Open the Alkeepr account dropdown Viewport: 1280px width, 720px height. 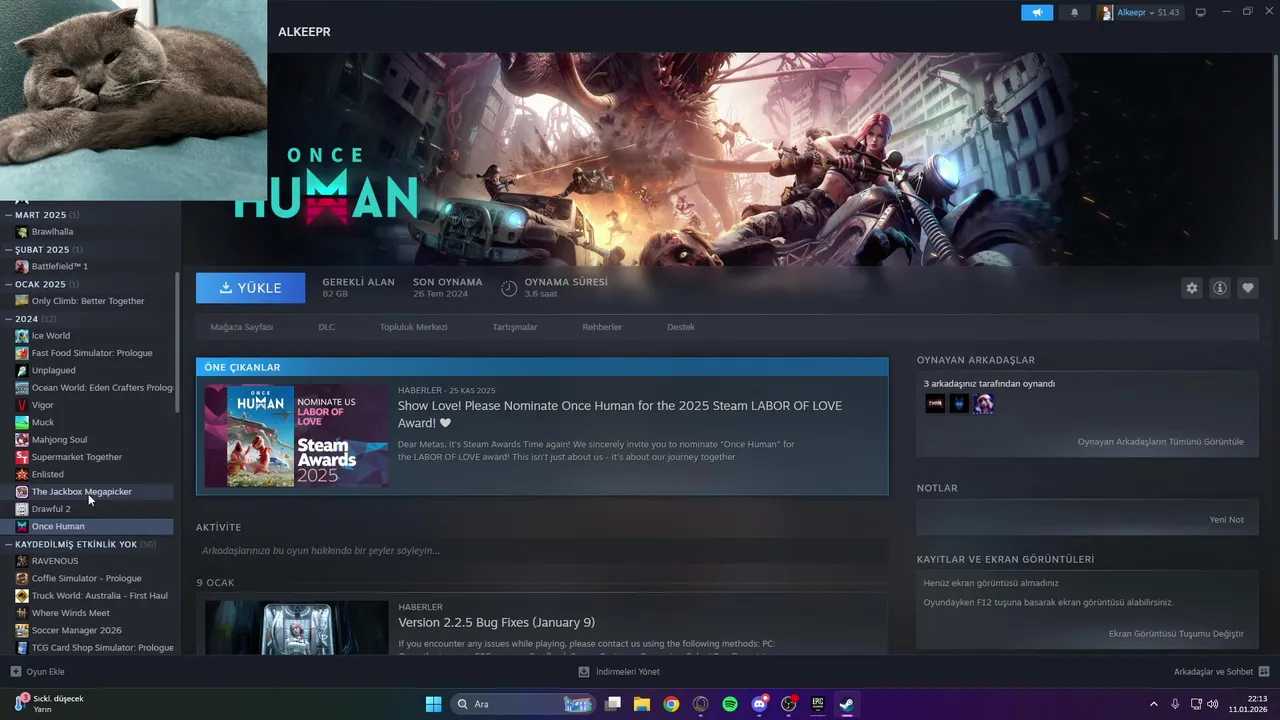pyautogui.click(x=1139, y=13)
